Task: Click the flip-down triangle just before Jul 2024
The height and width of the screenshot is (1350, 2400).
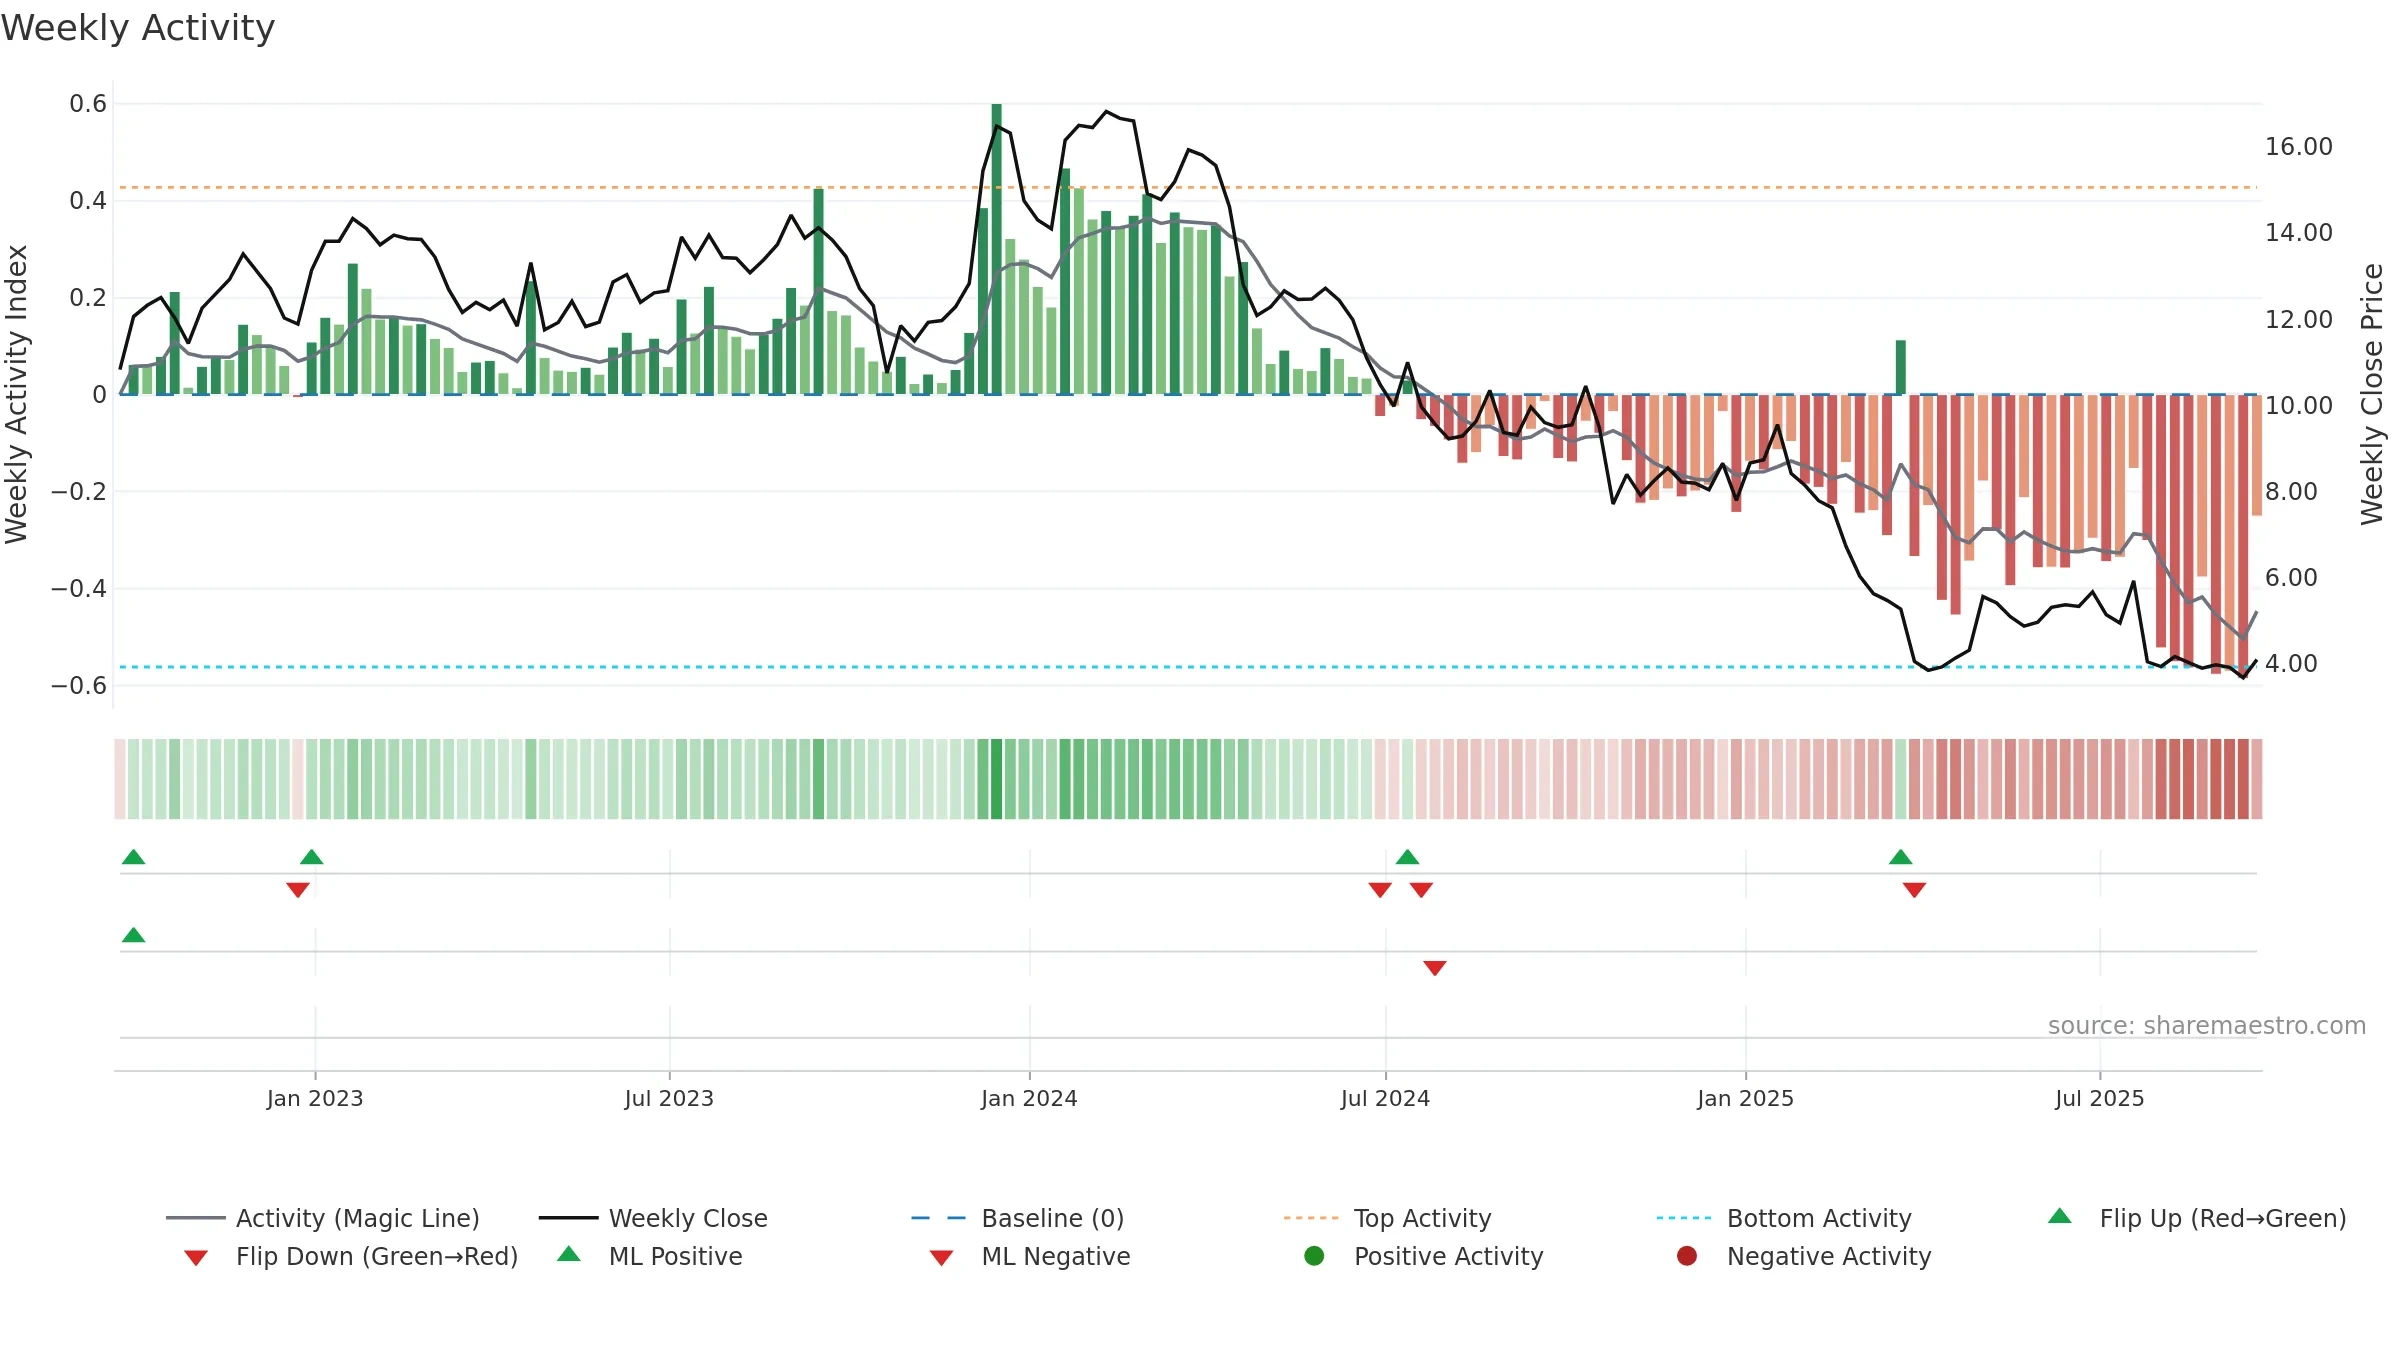Action: pos(1380,890)
